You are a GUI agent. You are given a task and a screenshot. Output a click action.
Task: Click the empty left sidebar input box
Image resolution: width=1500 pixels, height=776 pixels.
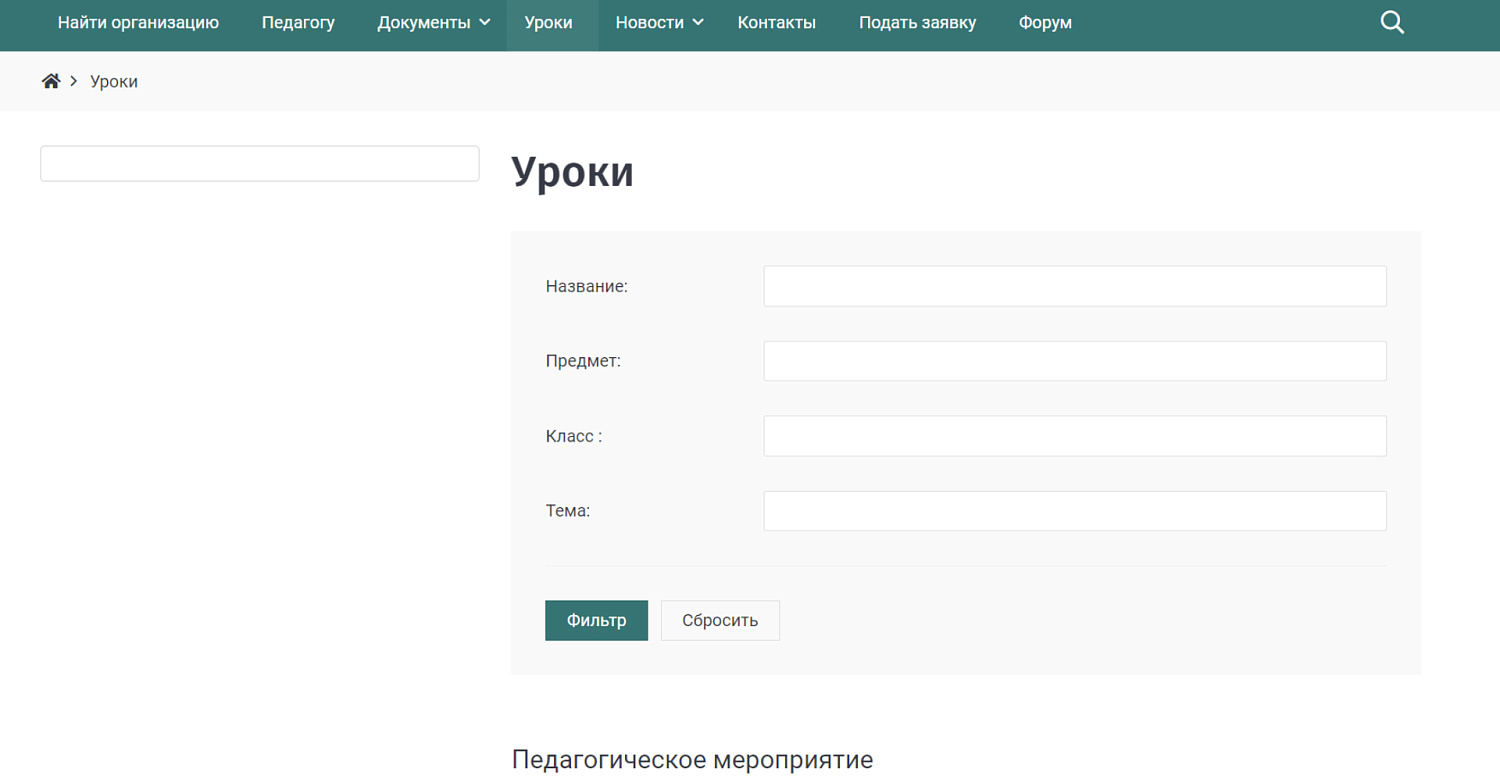coord(259,164)
